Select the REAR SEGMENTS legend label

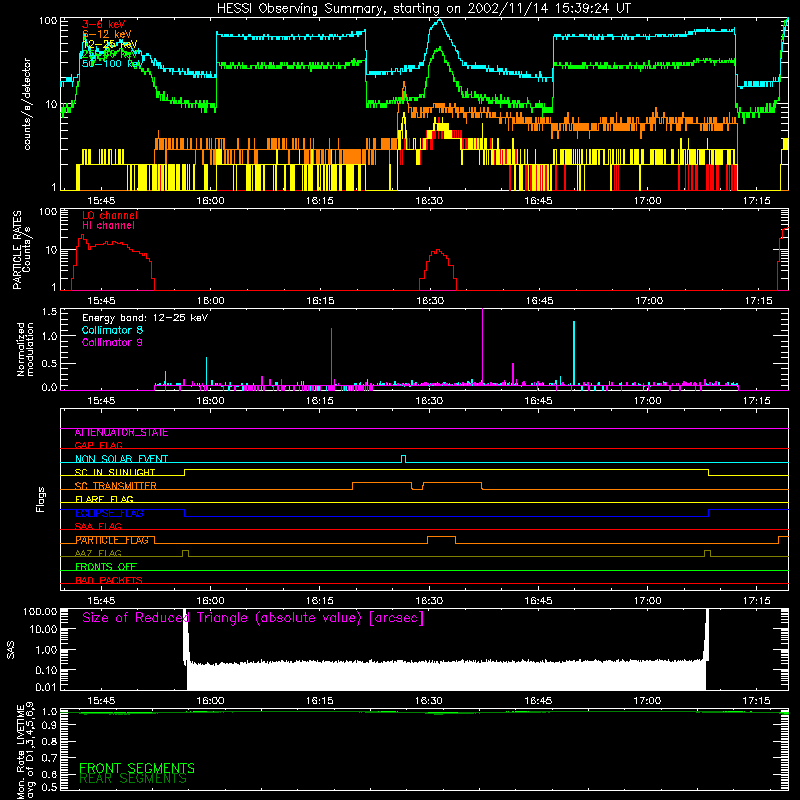coord(133,779)
